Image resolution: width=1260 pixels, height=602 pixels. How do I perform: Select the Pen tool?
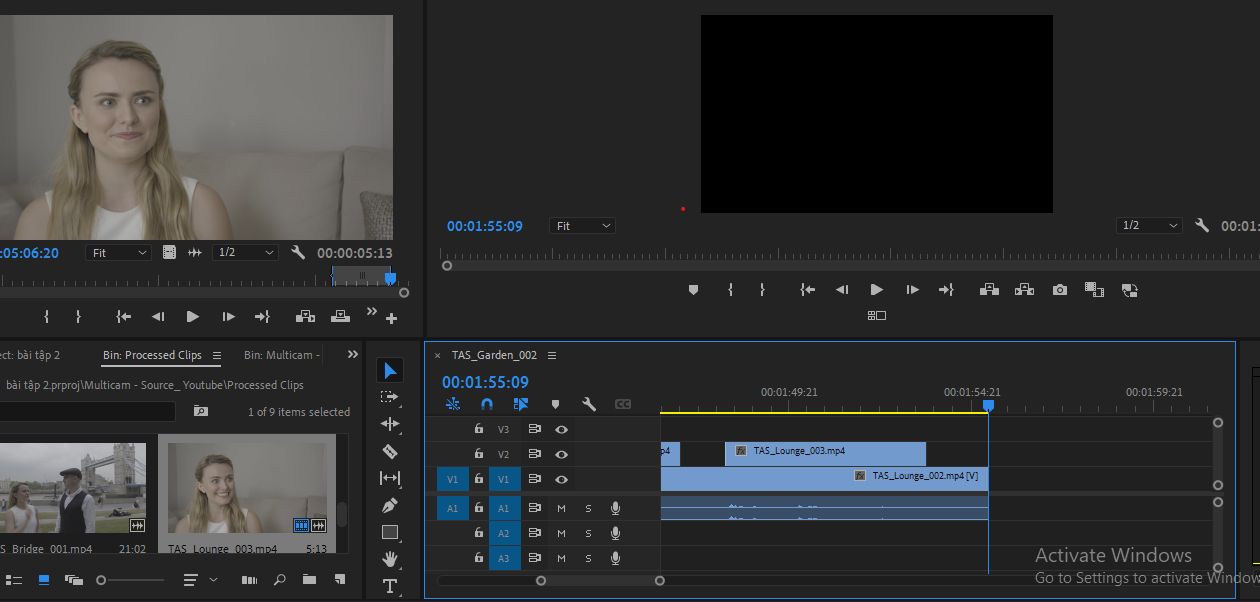(390, 505)
